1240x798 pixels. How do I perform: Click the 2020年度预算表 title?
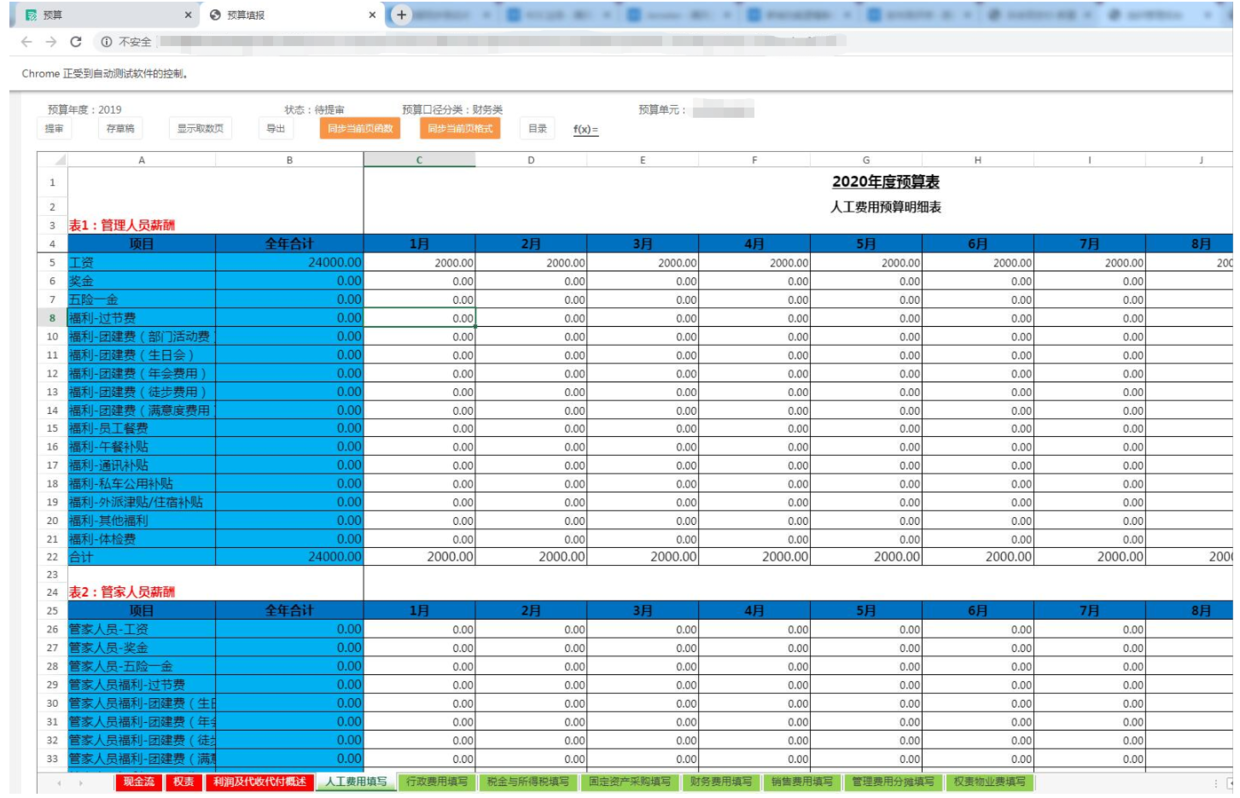coord(885,182)
